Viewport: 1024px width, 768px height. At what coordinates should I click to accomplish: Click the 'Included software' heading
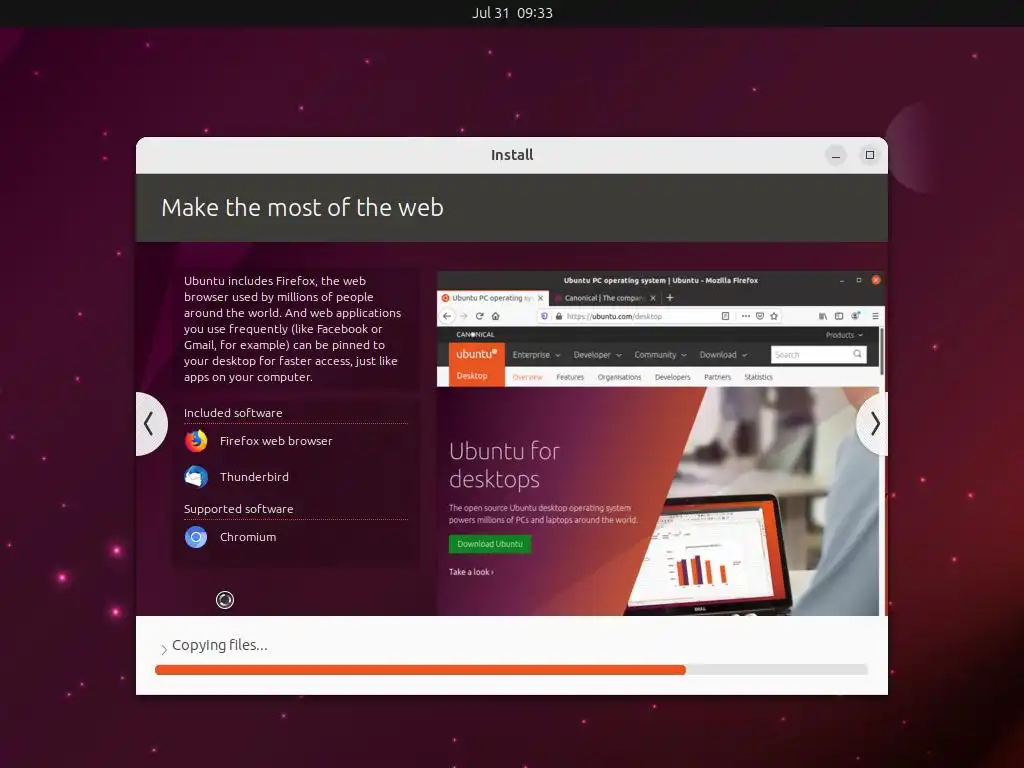click(233, 413)
